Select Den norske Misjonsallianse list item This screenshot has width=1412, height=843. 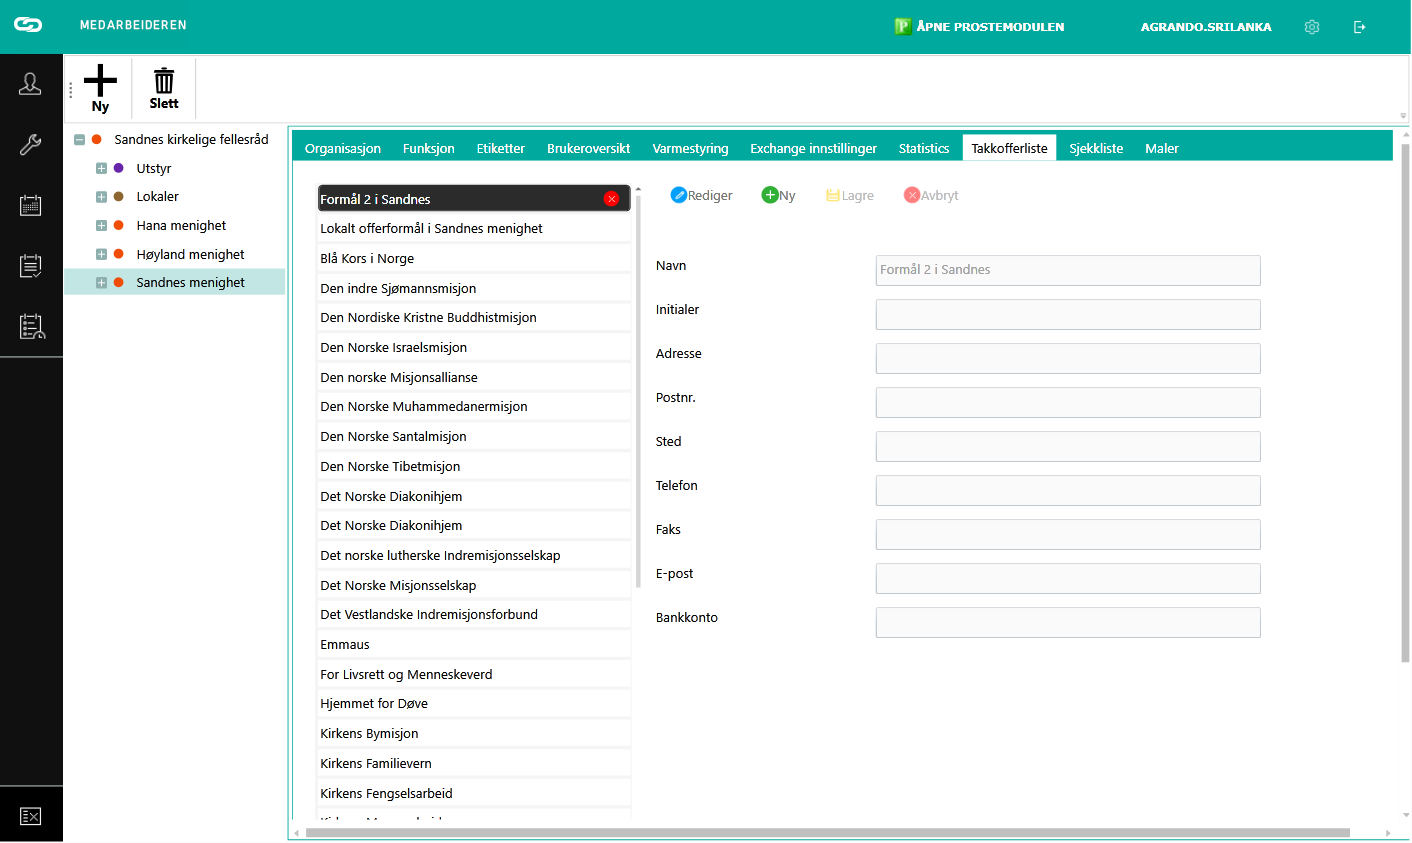(474, 377)
